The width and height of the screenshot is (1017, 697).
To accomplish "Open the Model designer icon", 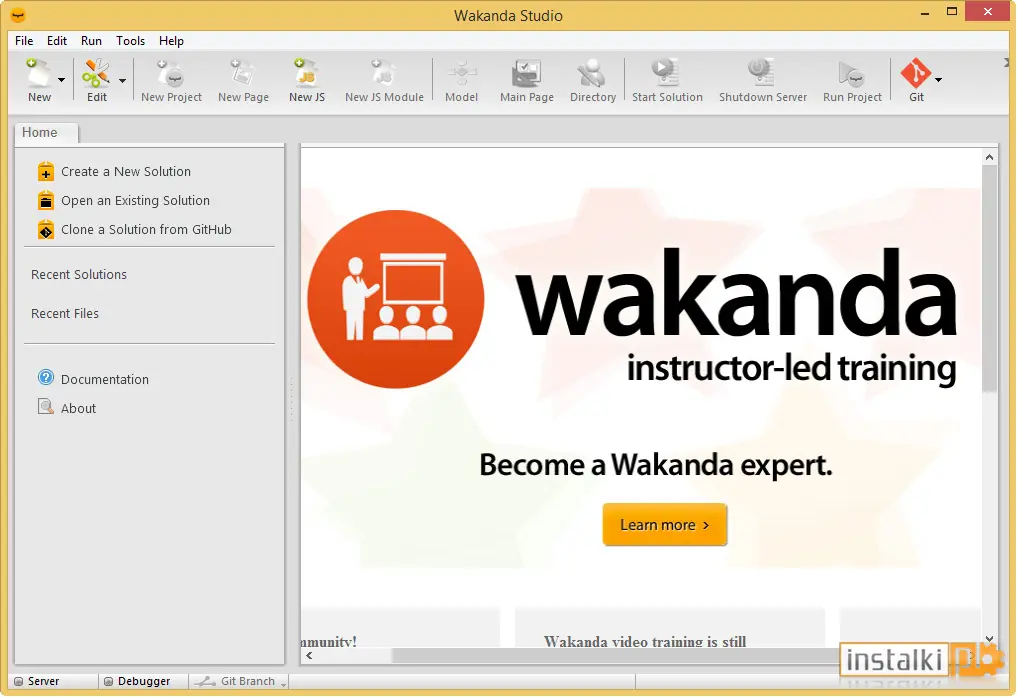I will click(x=461, y=73).
